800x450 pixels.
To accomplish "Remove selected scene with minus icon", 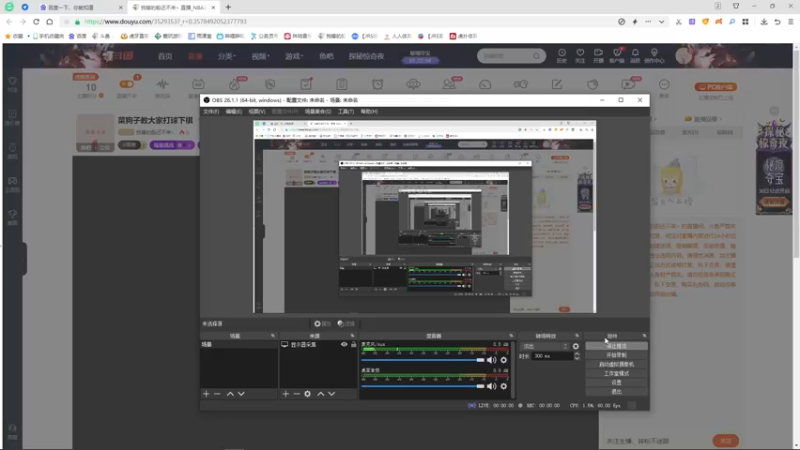I will pyautogui.click(x=217, y=394).
